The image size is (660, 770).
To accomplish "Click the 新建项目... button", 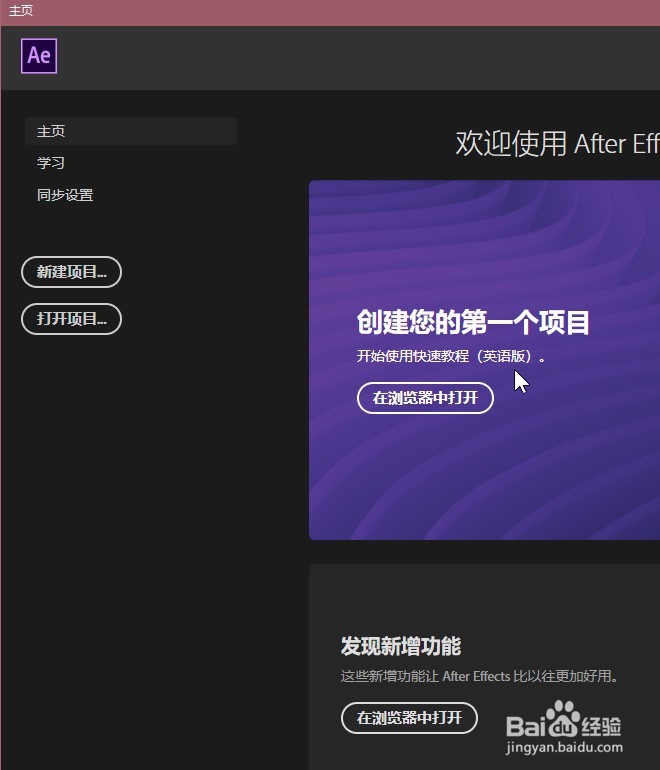I will pos(71,272).
